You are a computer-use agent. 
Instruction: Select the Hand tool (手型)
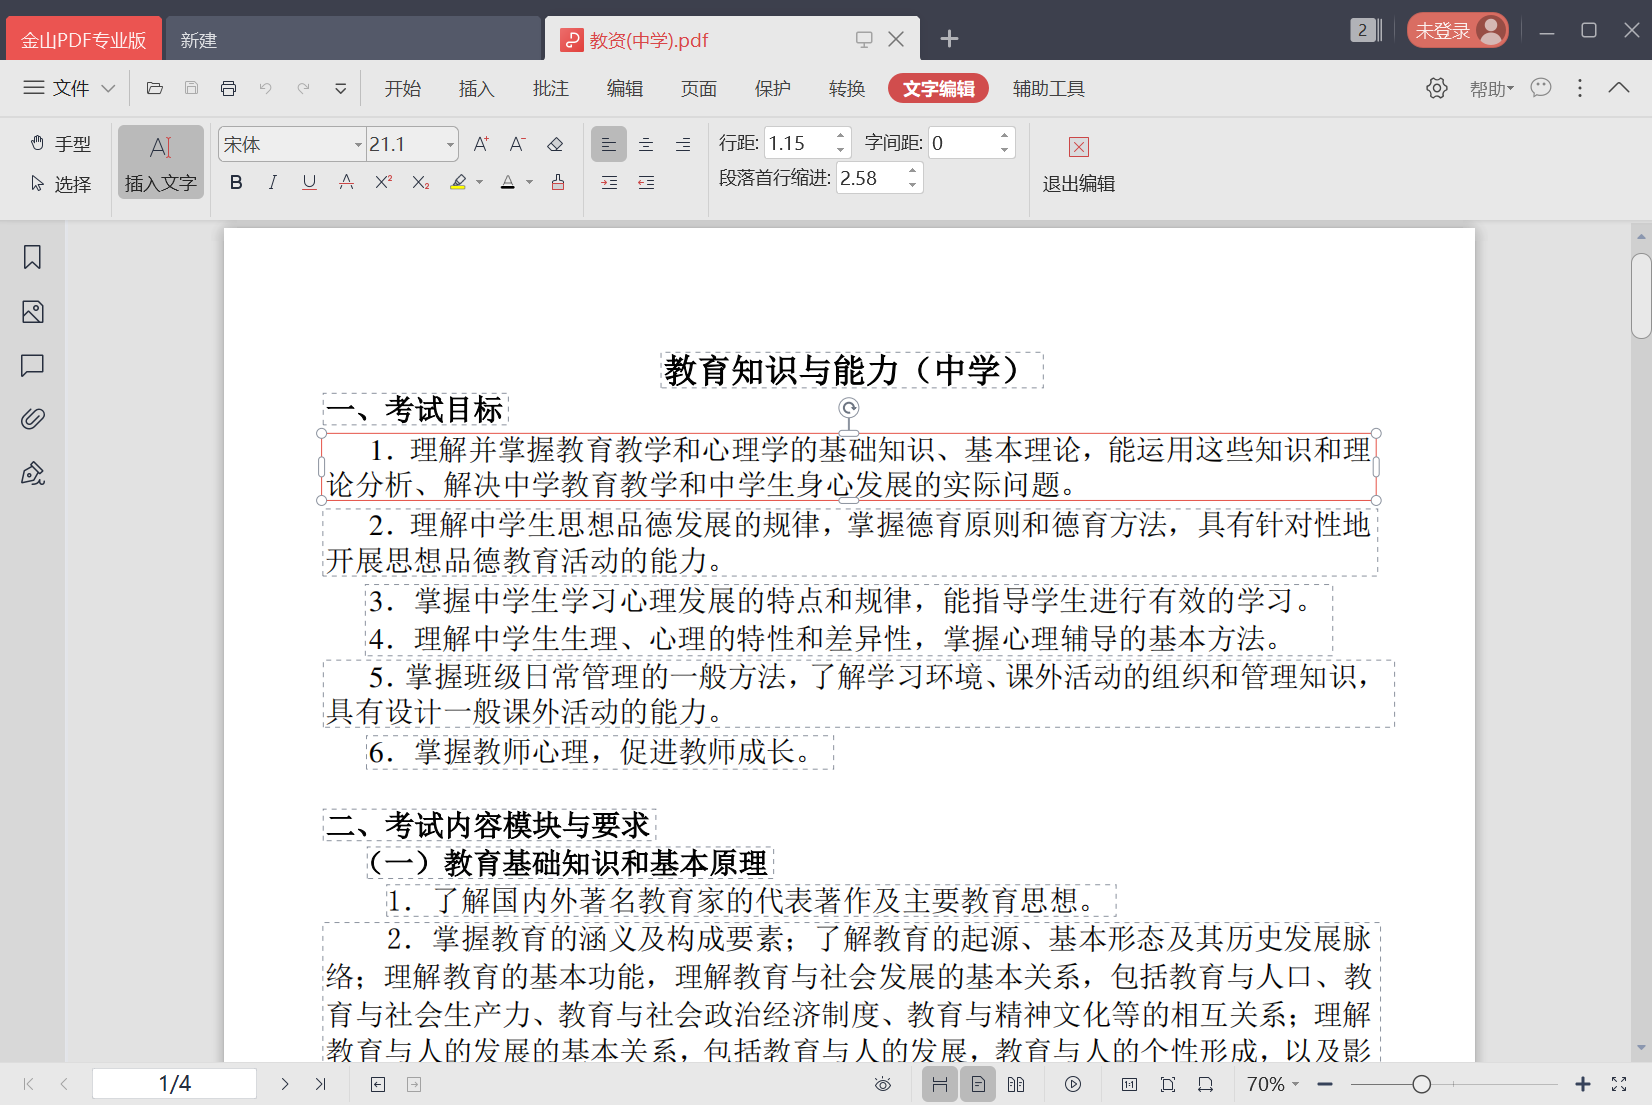click(60, 144)
